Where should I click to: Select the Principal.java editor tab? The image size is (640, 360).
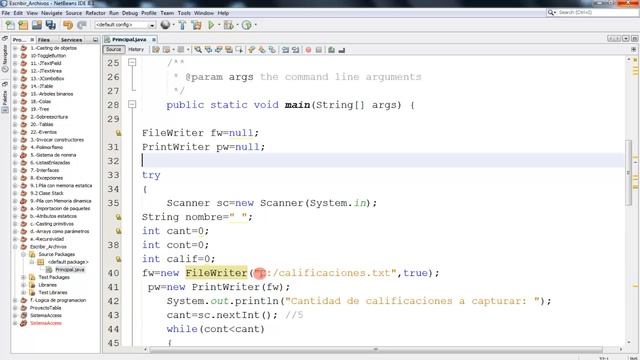pyautogui.click(x=129, y=40)
